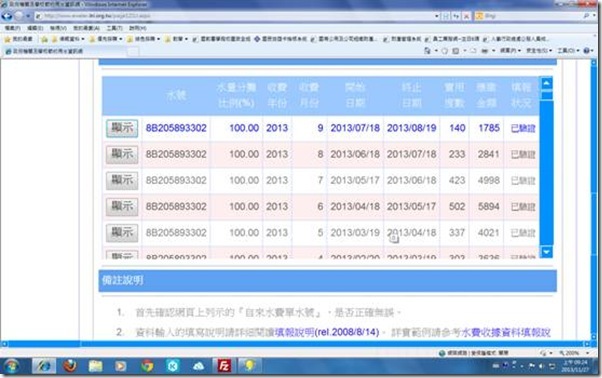Click 顯示 button for month 7 row

(122, 180)
